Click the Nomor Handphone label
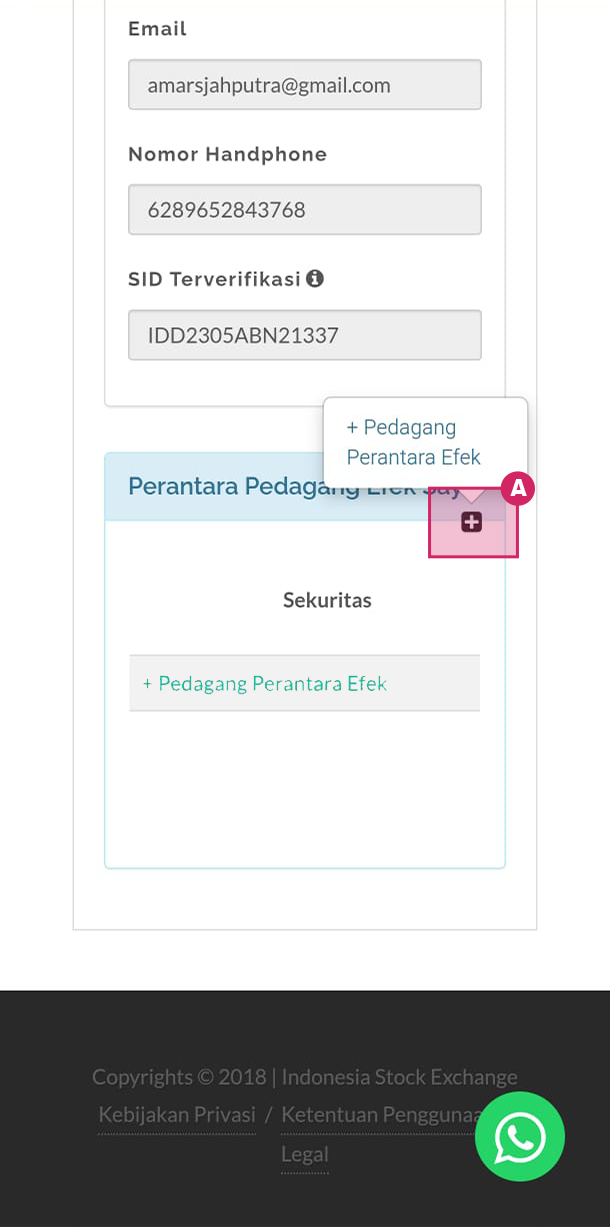 coord(227,154)
